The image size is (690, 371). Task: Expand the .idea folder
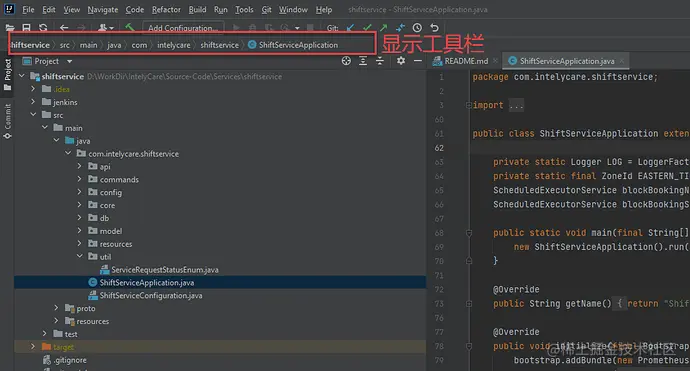point(33,89)
